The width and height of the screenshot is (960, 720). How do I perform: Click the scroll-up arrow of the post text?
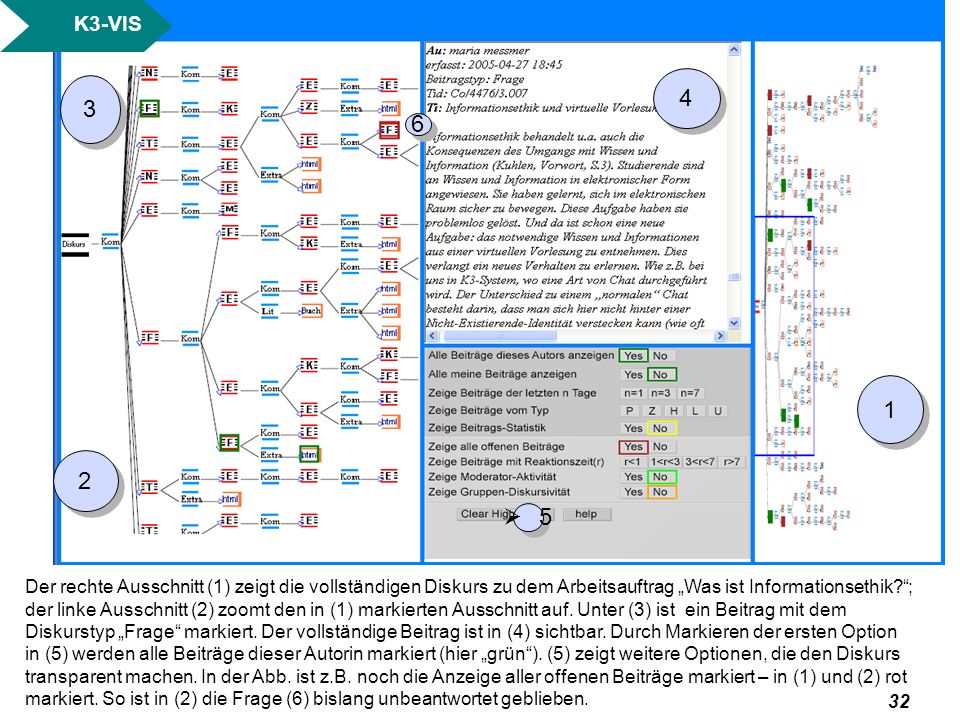point(735,50)
